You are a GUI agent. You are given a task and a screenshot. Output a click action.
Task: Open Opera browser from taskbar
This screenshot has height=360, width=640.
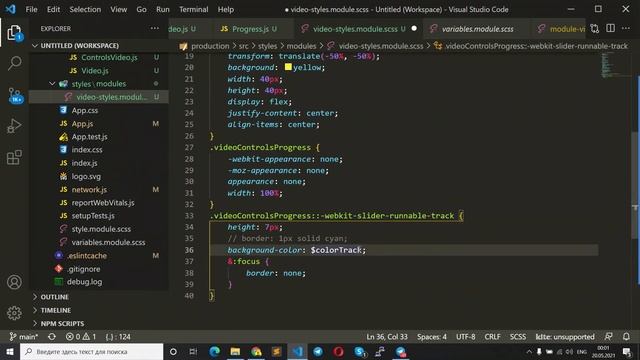coord(338,351)
